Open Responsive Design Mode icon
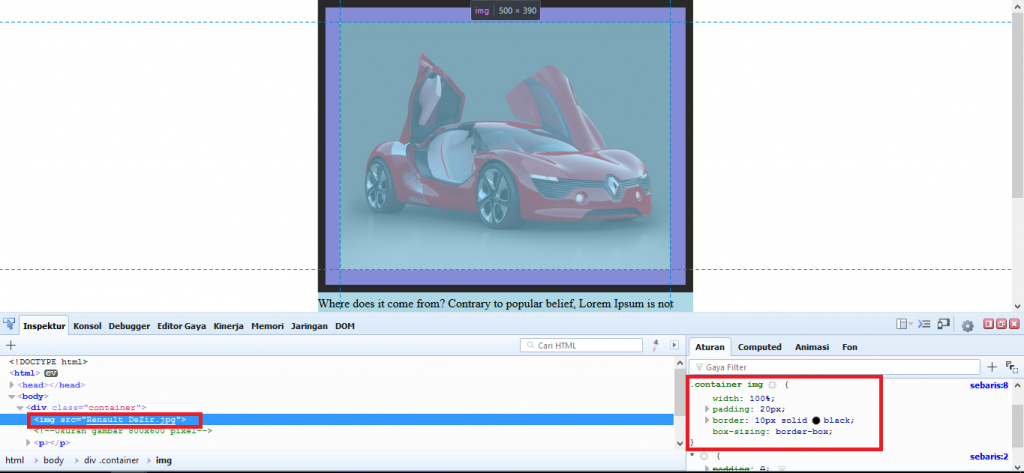The width and height of the screenshot is (1024, 473). 943,324
